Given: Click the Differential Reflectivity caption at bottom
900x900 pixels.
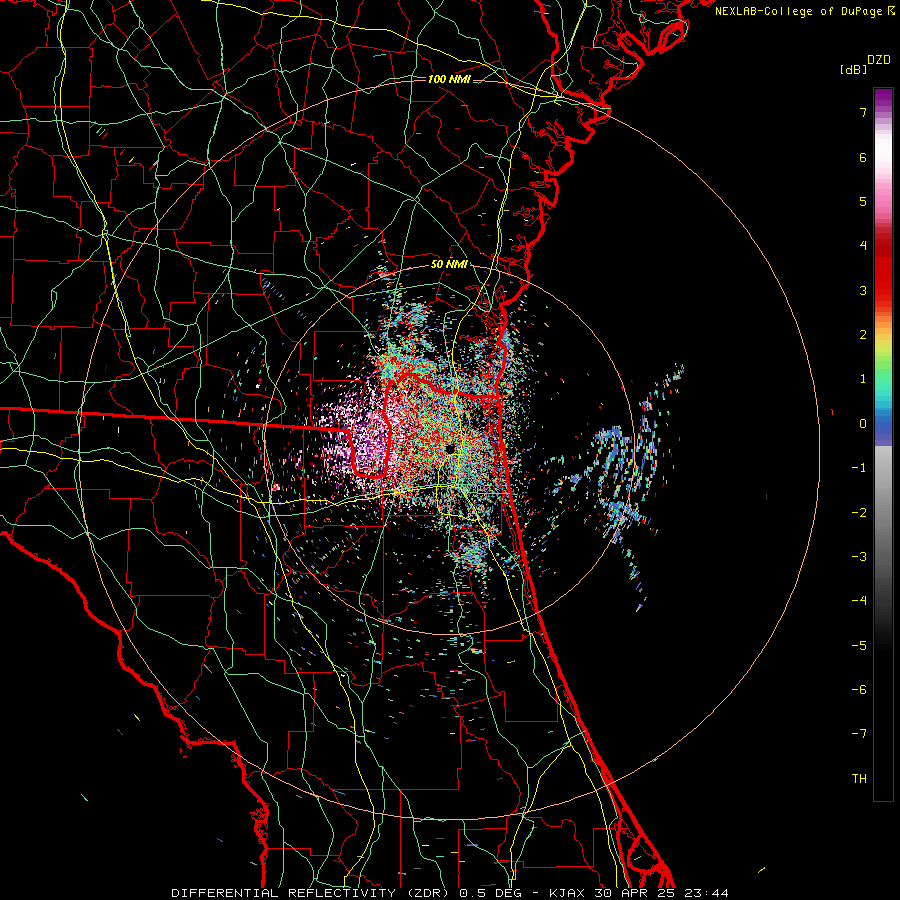Looking at the screenshot, I should pyautogui.click(x=450, y=893).
